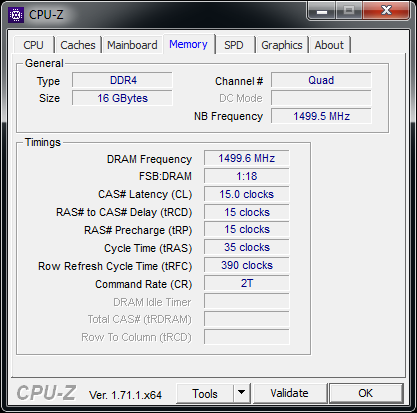Click the DRAM Frequency 1499.6 MHz value

[247, 158]
